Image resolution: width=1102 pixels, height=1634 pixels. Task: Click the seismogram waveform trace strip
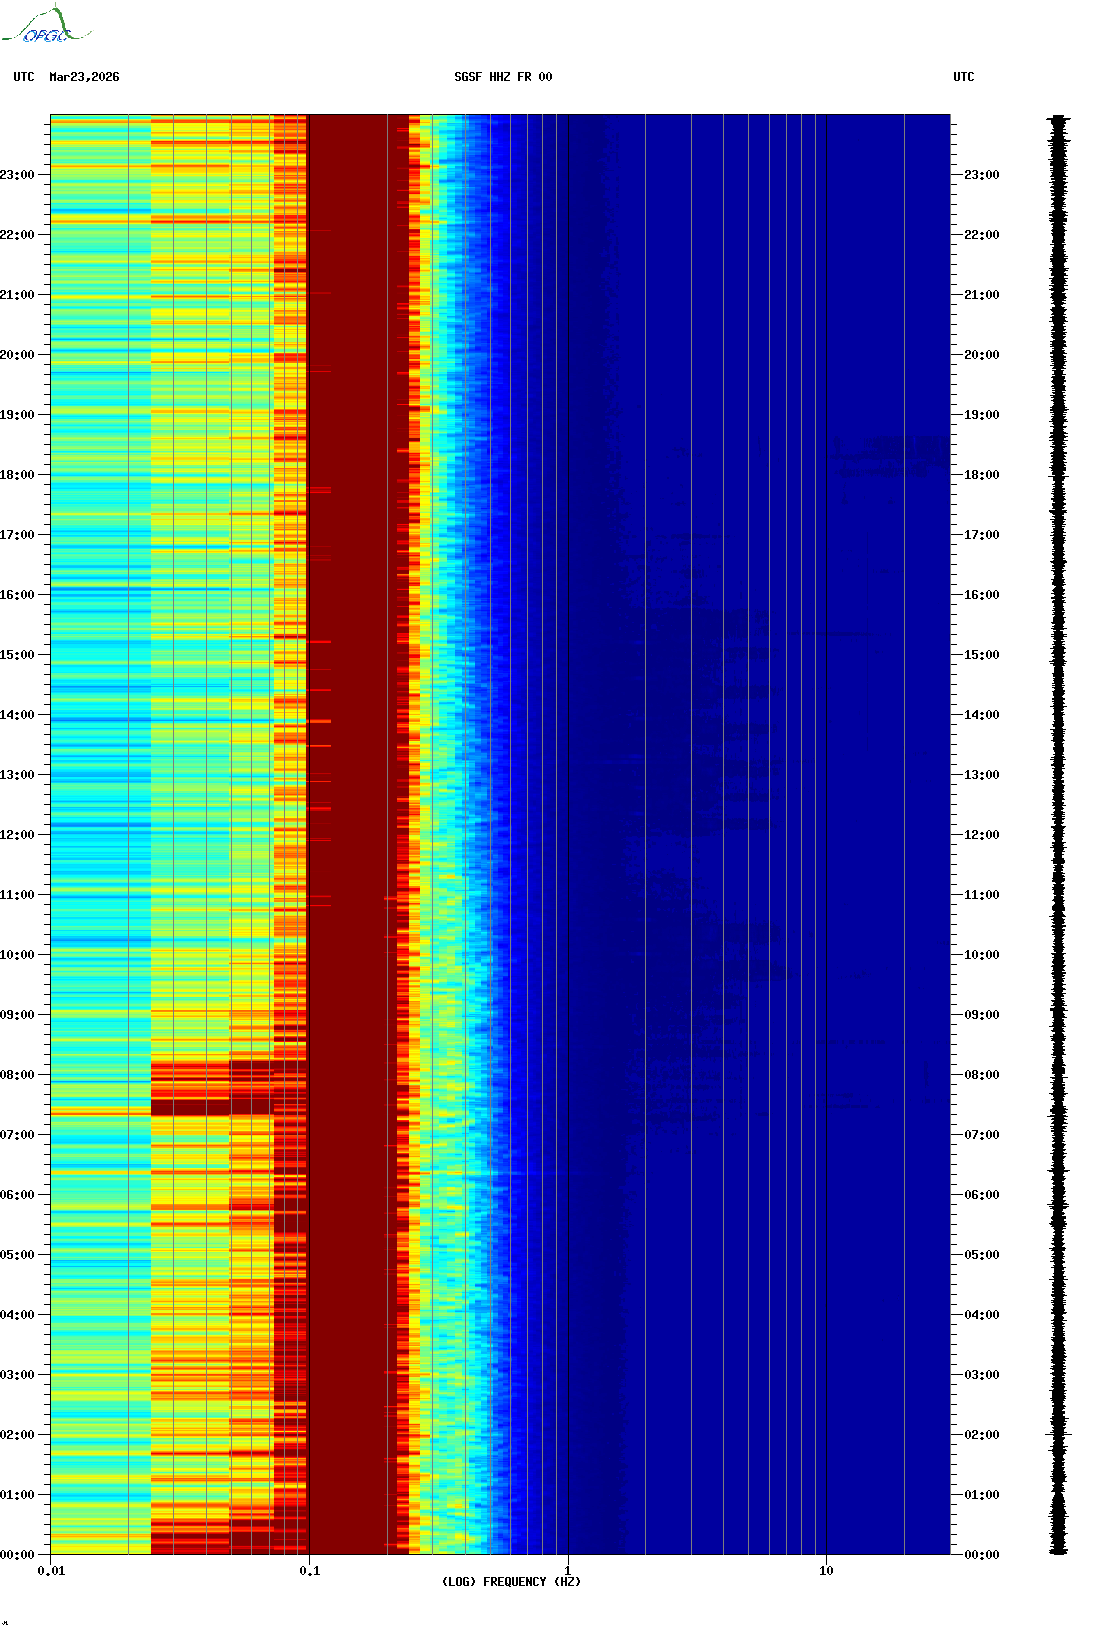click(1058, 835)
